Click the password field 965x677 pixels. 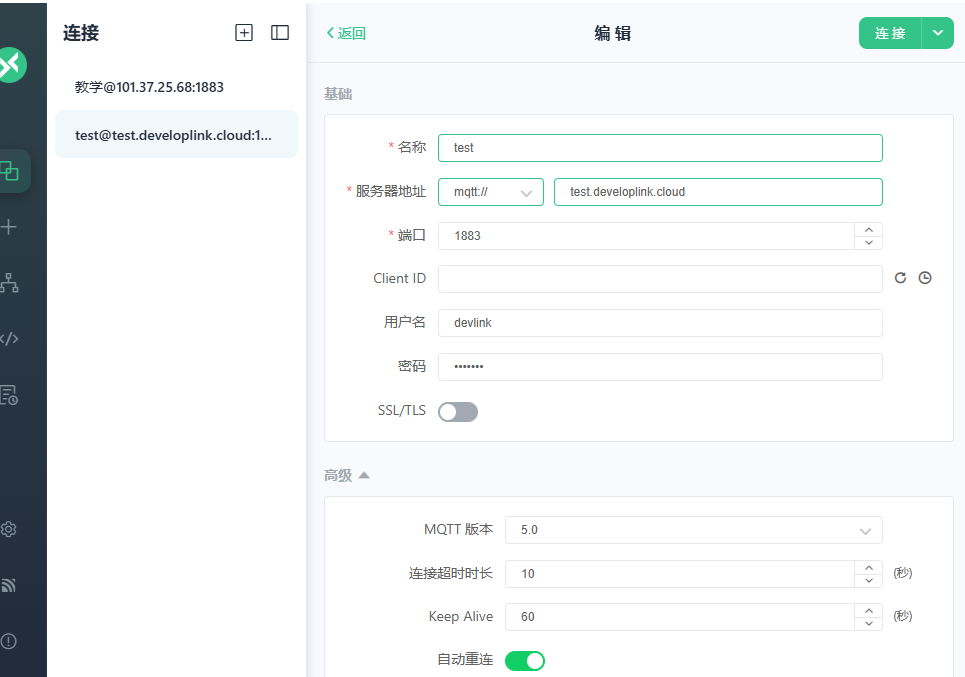point(660,367)
